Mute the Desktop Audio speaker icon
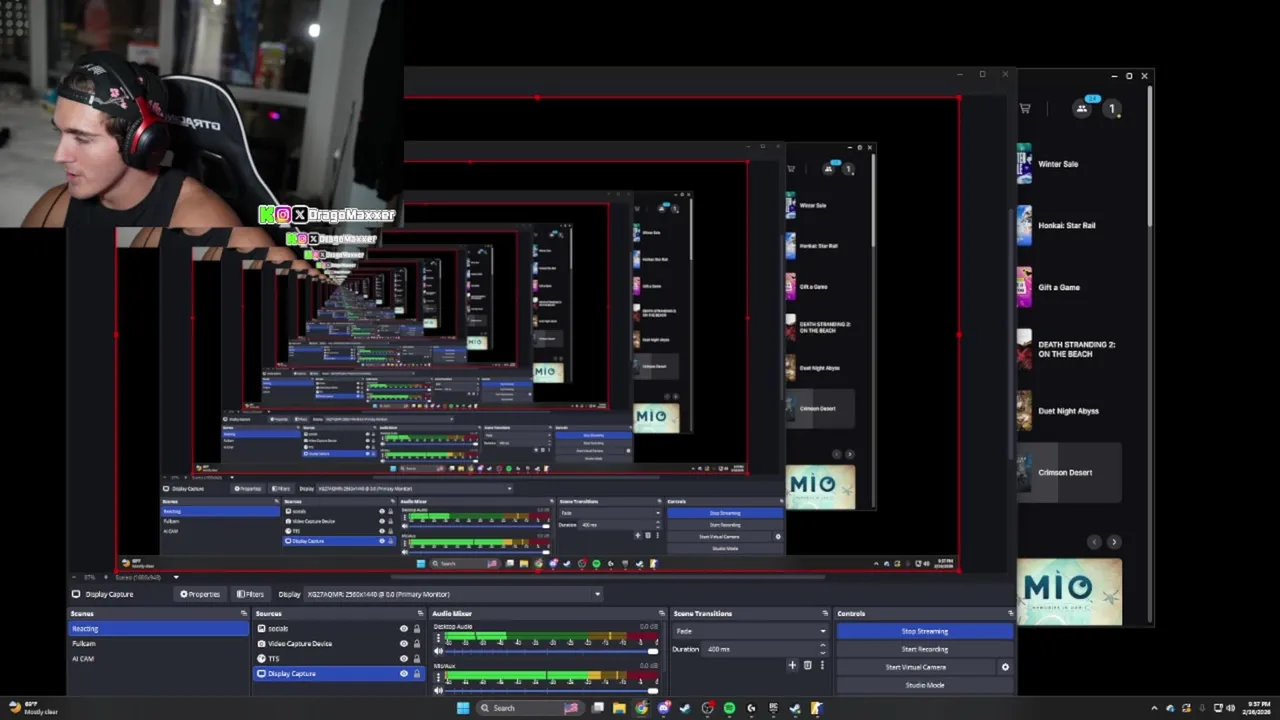This screenshot has width=1280, height=720. [x=438, y=651]
